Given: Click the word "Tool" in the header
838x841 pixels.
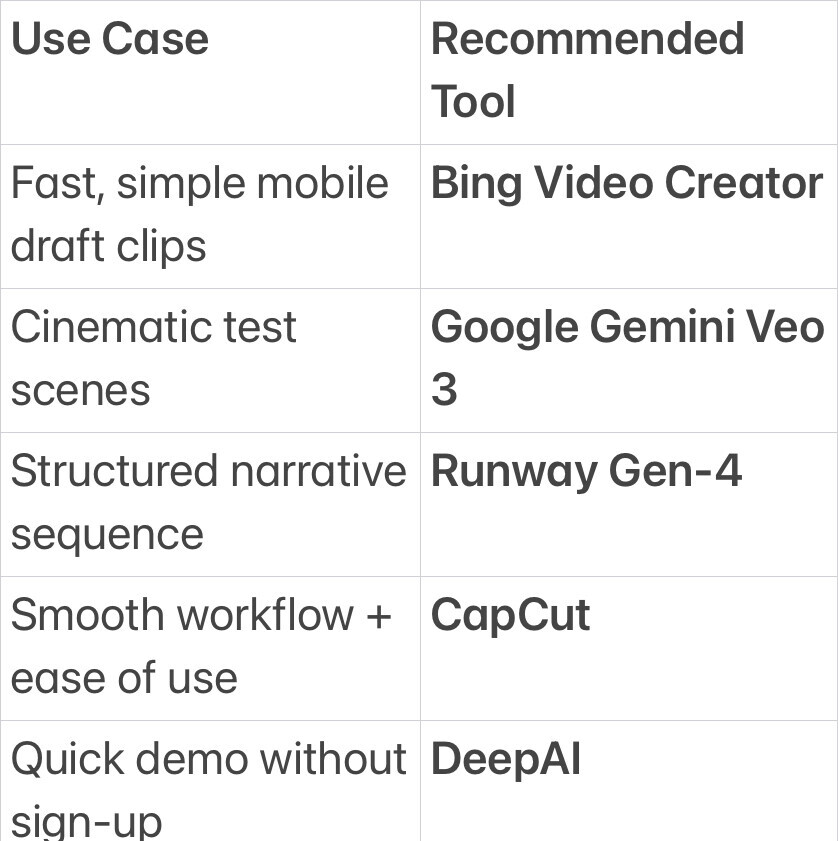Looking at the screenshot, I should coord(473,102).
